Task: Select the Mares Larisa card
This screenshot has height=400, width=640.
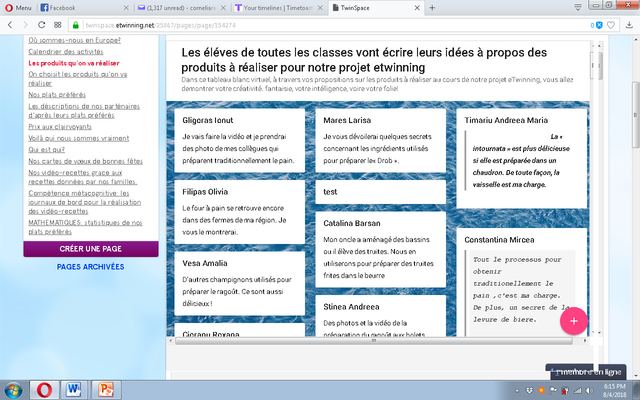Action: coord(380,140)
